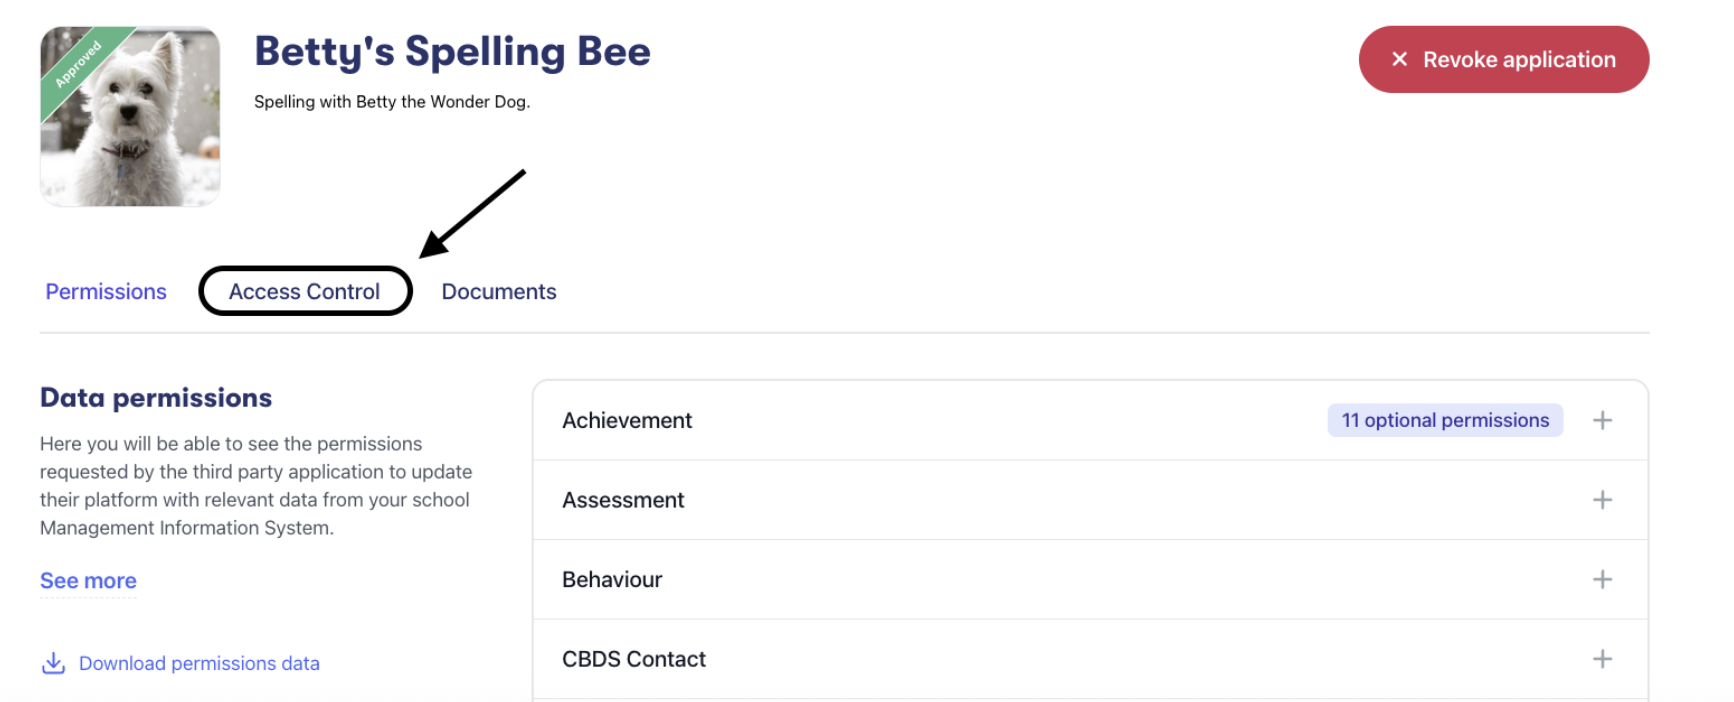Click Download permissions data link
1734x702 pixels.
click(199, 664)
